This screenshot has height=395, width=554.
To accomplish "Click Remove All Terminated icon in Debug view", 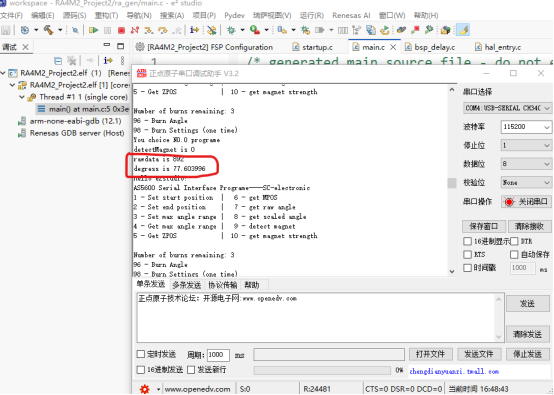I will pos(72,61).
